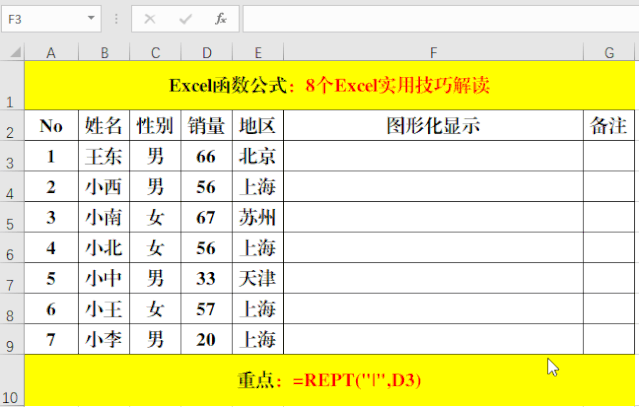The height and width of the screenshot is (407, 639).
Task: Click the title cell 'Excel函数公式'
Action: click(x=329, y=86)
